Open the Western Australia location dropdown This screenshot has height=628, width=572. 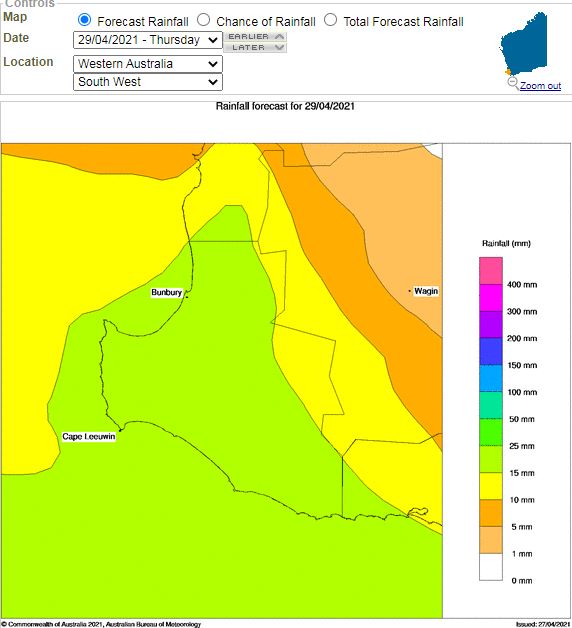(x=148, y=64)
